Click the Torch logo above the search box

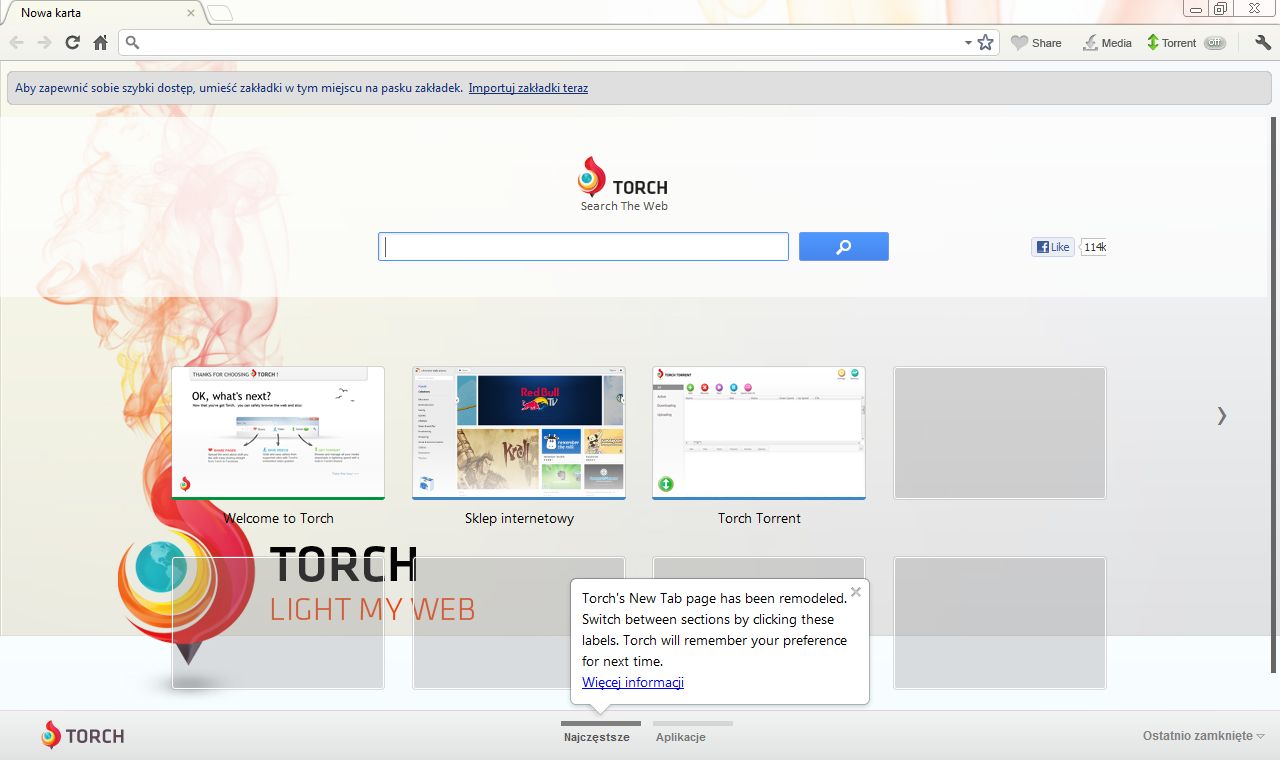(x=623, y=178)
